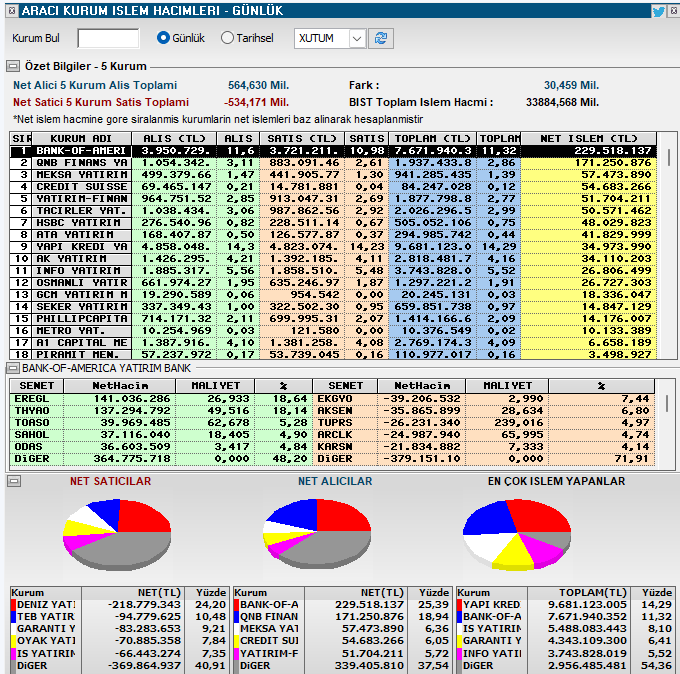Click the EN ÇOK ISLEM YAPANLAR pie chart
Image resolution: width=680 pixels, height=674 pixels.
pyautogui.click(x=517, y=535)
